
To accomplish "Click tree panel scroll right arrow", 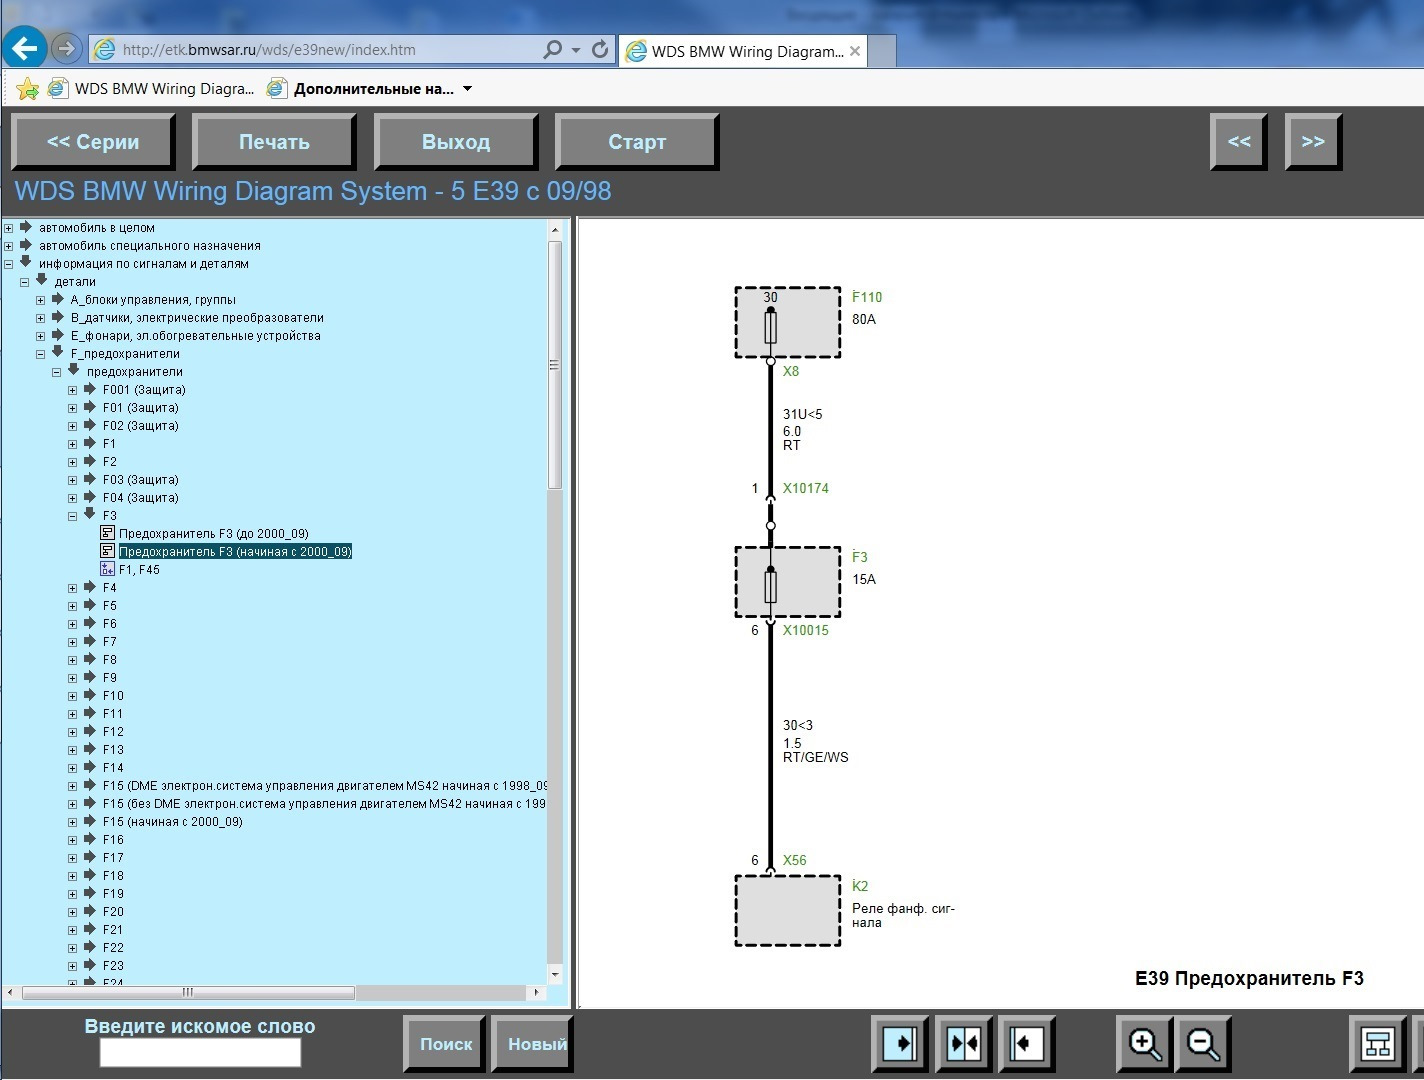I will (x=537, y=993).
